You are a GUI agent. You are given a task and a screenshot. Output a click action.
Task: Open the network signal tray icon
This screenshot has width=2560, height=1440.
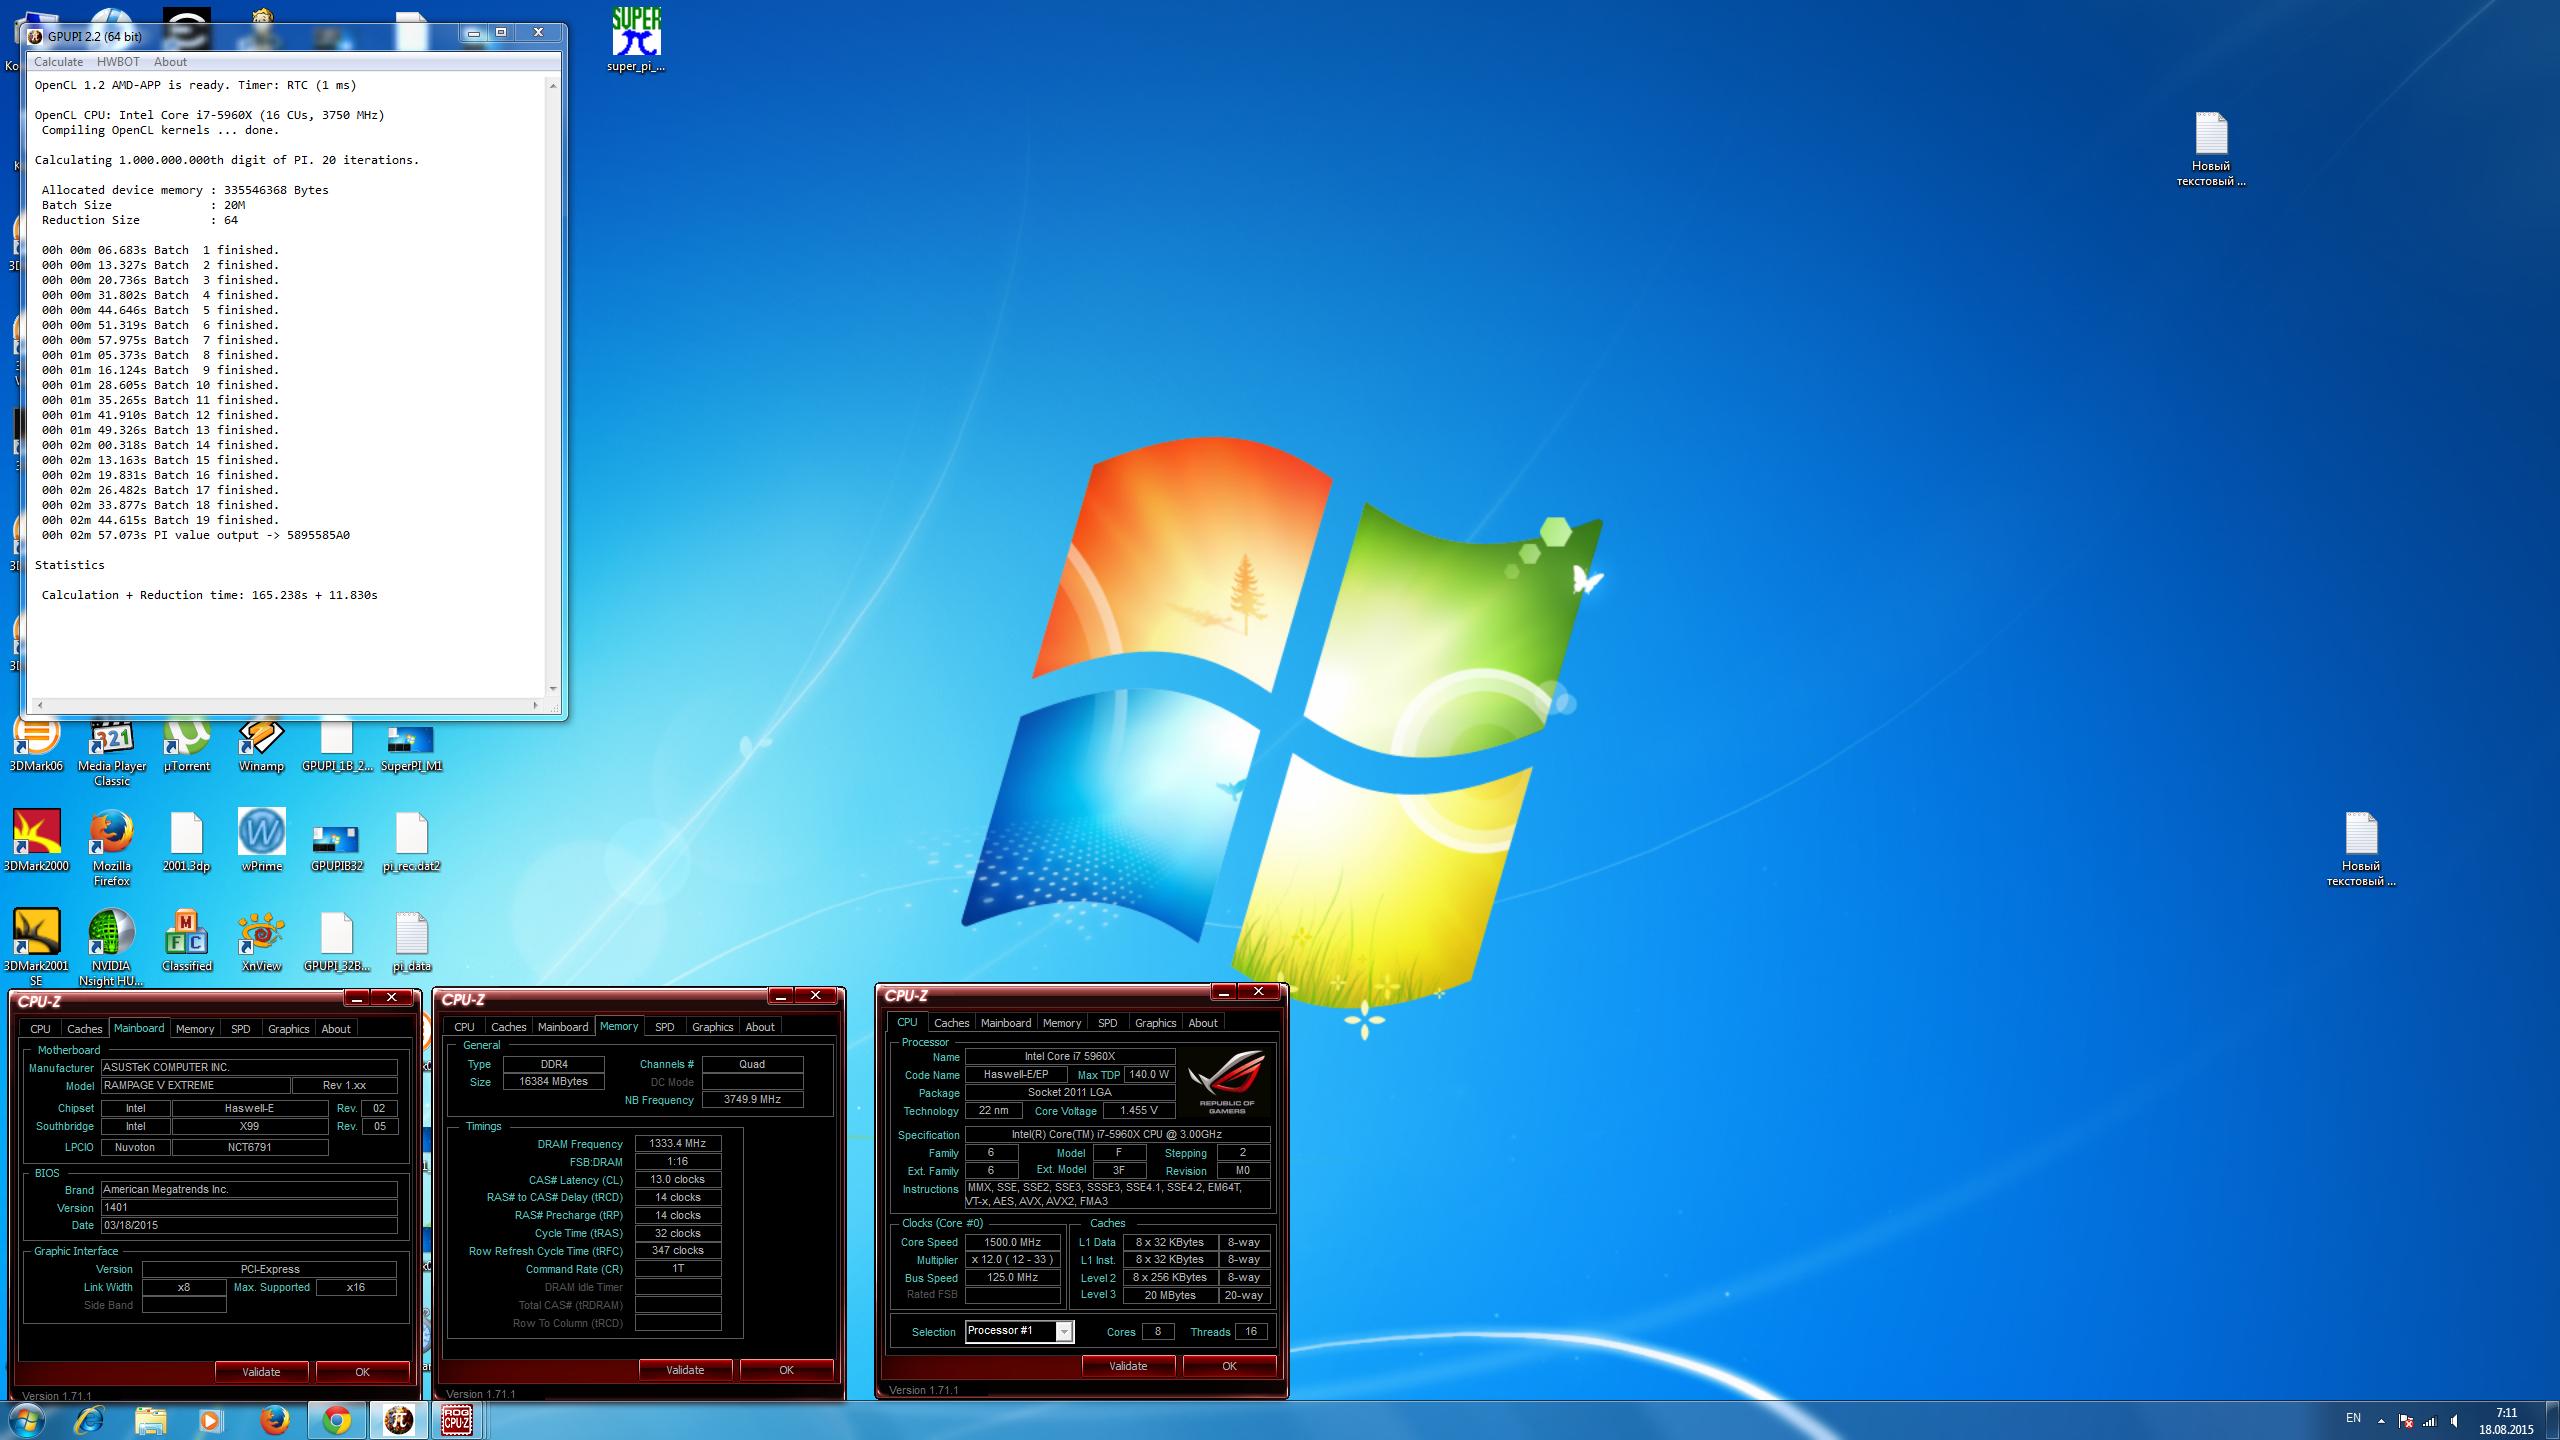[2430, 1421]
